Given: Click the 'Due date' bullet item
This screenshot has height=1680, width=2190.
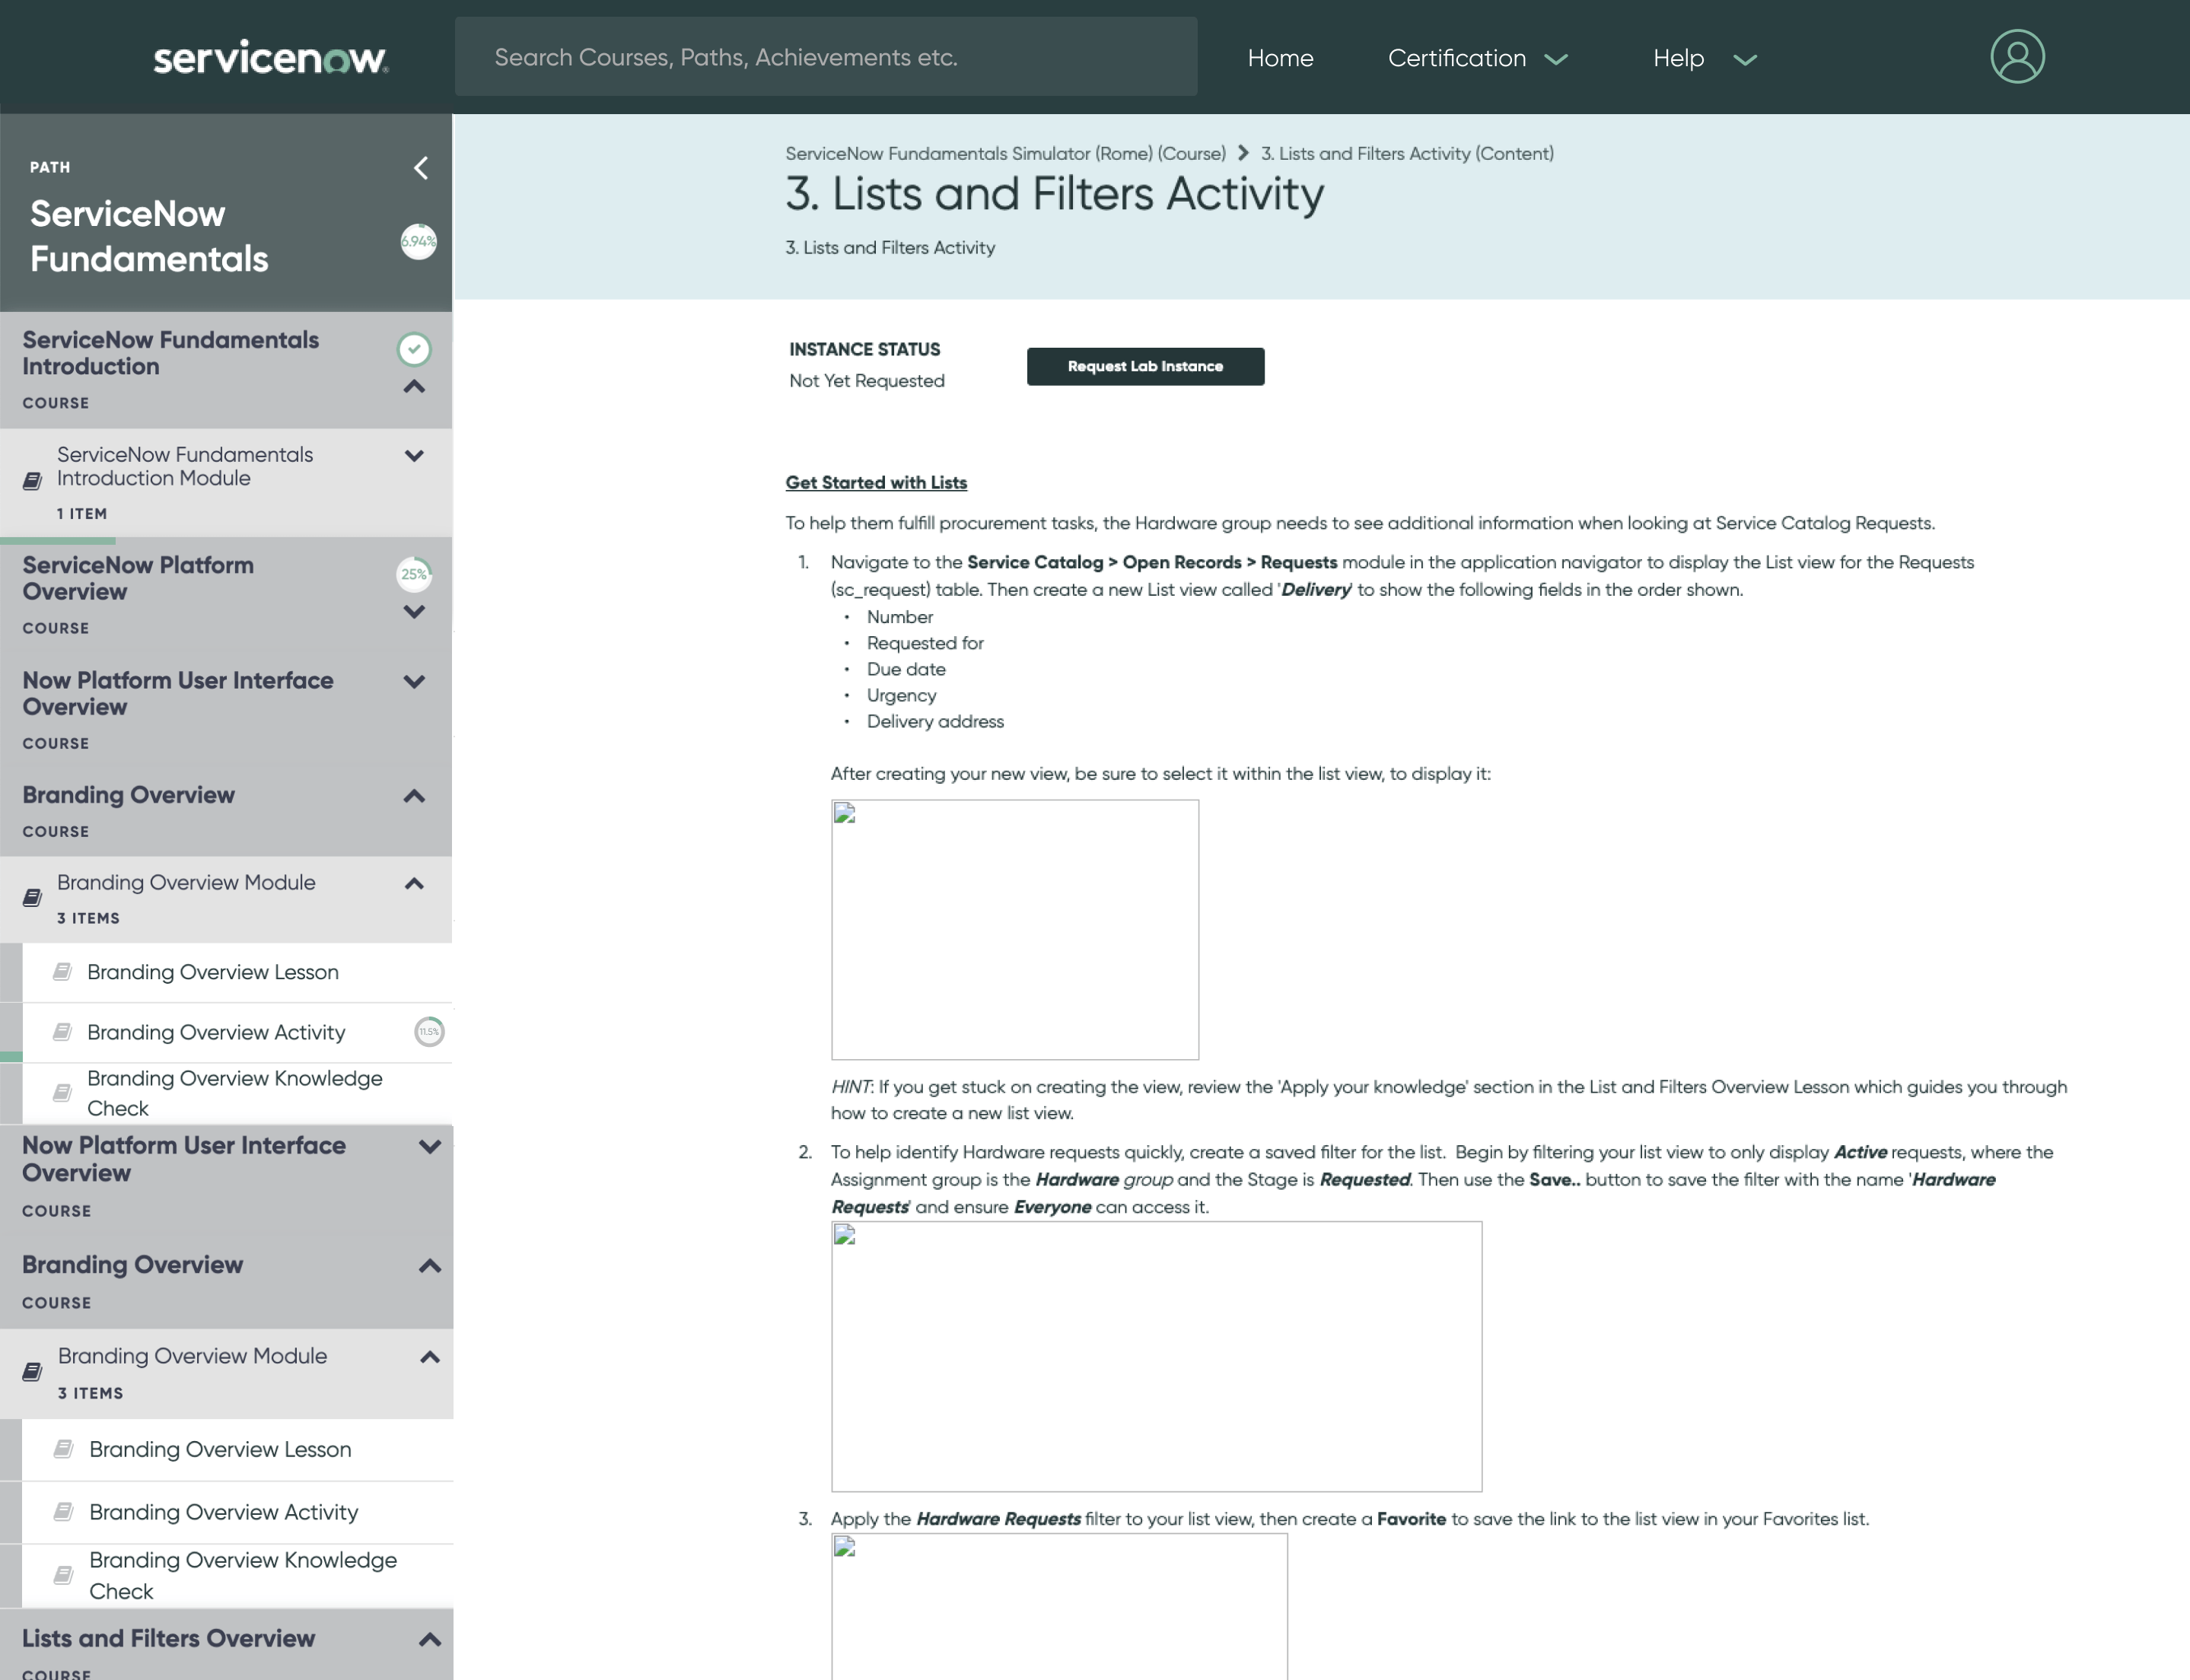Looking at the screenshot, I should click(906, 669).
